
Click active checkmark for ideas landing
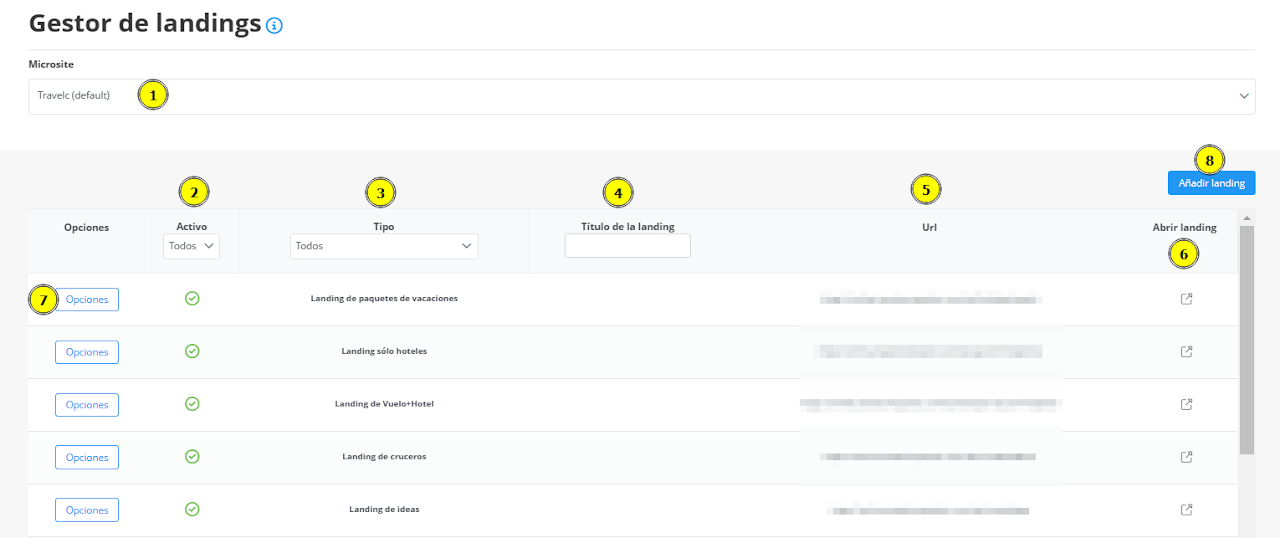(192, 509)
